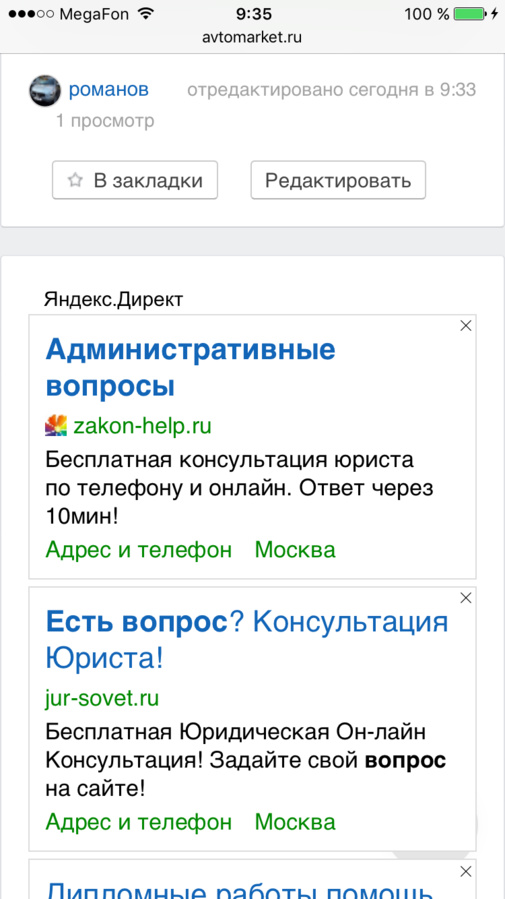Tap the avtomarket.ru address bar

[x=252, y=38]
